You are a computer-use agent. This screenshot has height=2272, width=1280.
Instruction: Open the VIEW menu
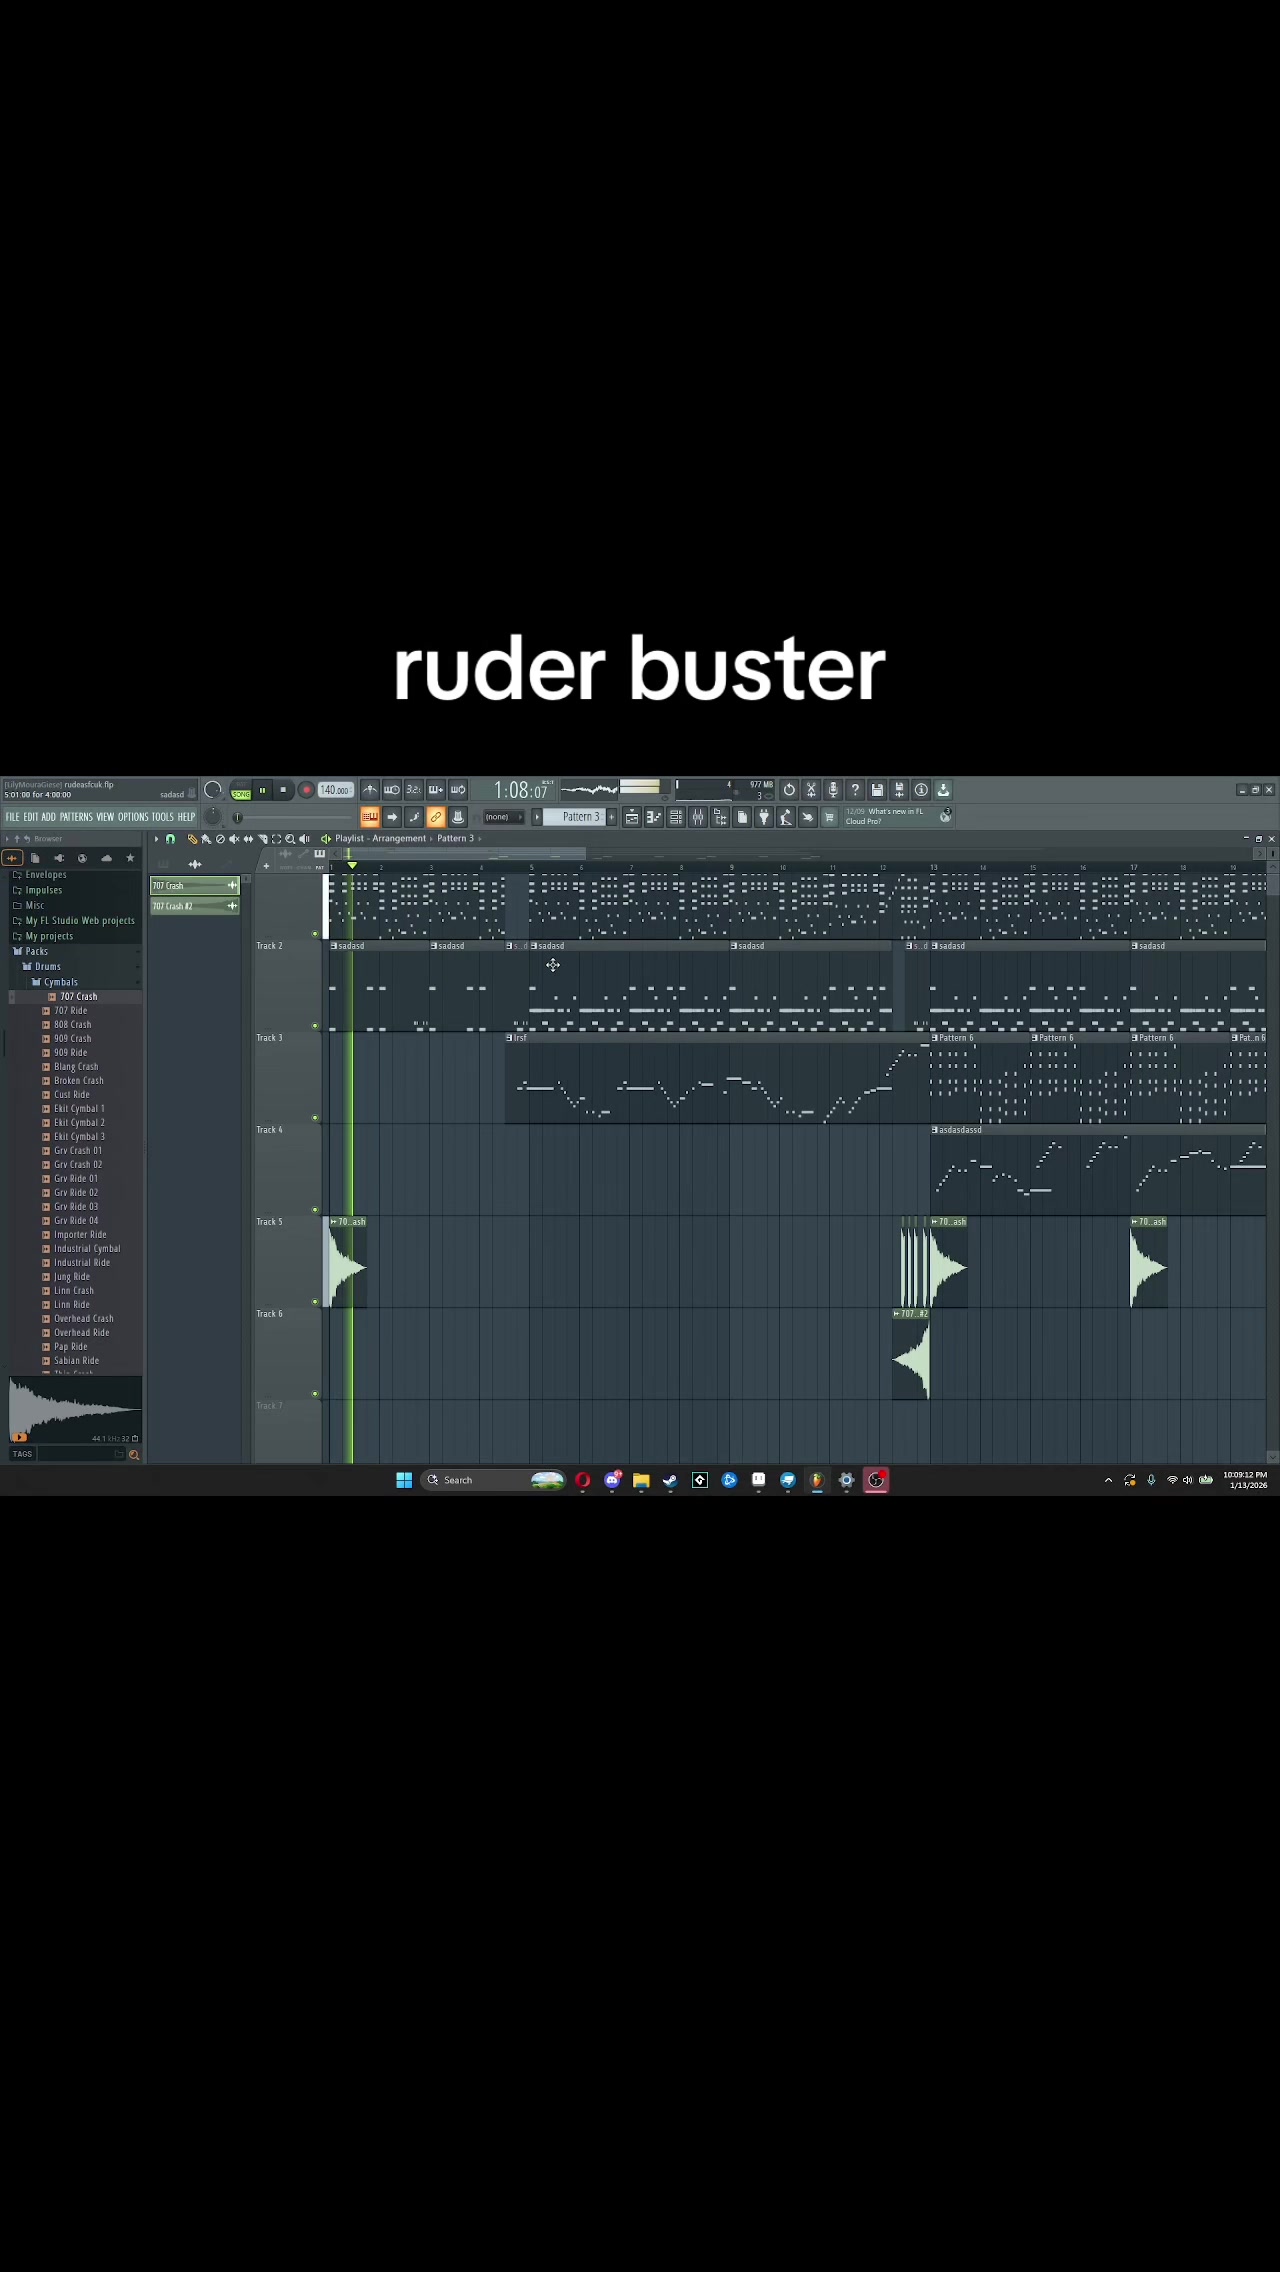point(105,817)
